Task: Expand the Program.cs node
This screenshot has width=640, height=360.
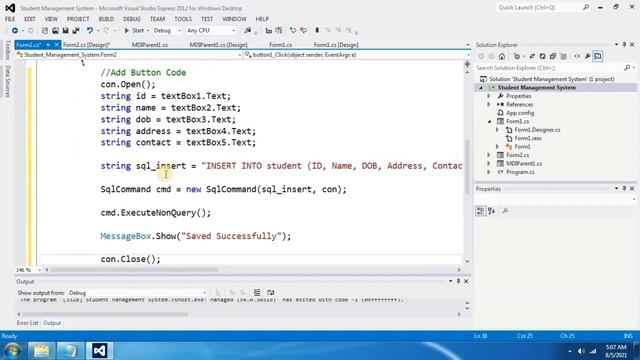Action: (489, 172)
